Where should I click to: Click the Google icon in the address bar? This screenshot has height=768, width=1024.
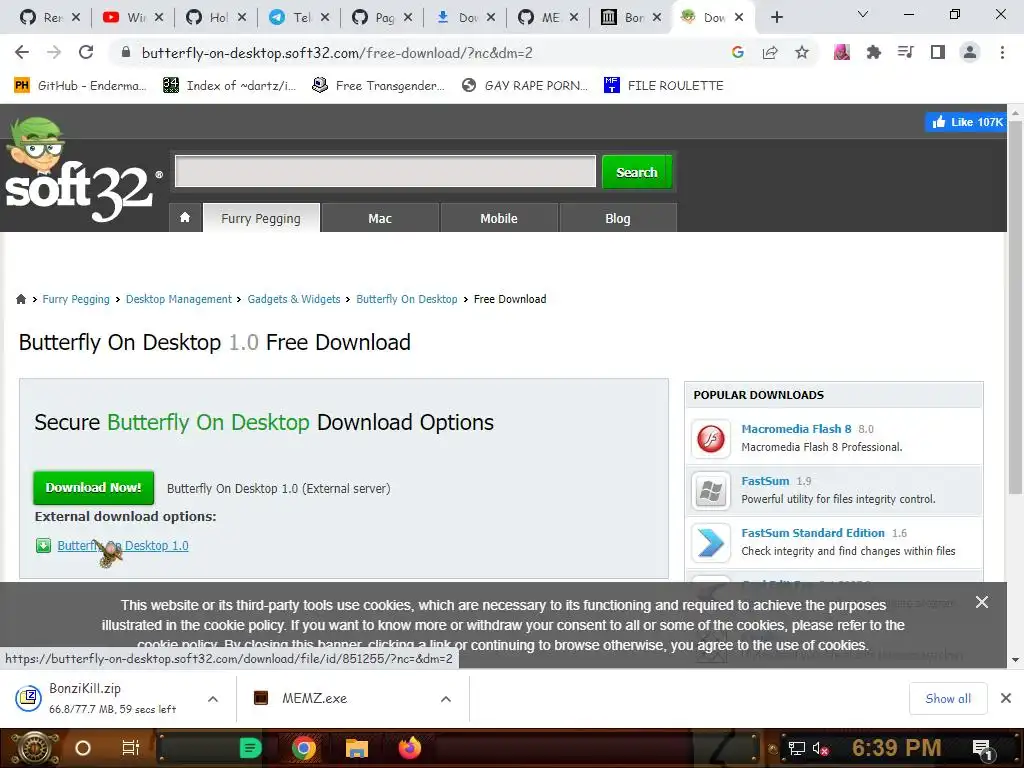pos(737,52)
